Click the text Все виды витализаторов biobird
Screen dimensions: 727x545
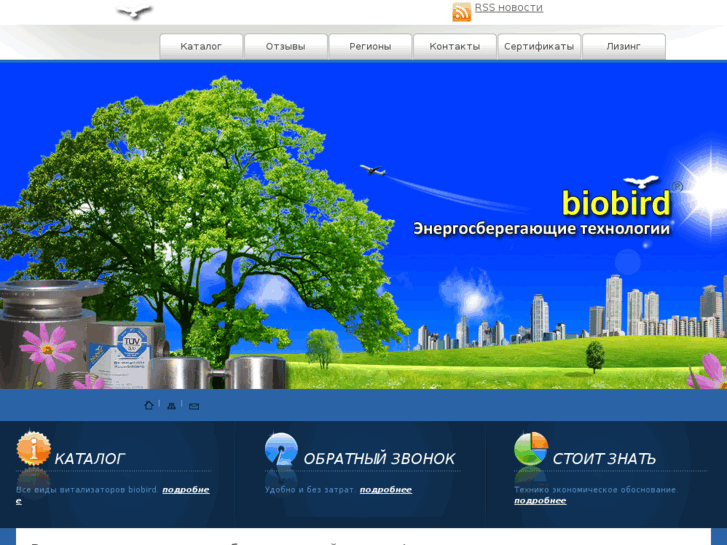pos(87,490)
